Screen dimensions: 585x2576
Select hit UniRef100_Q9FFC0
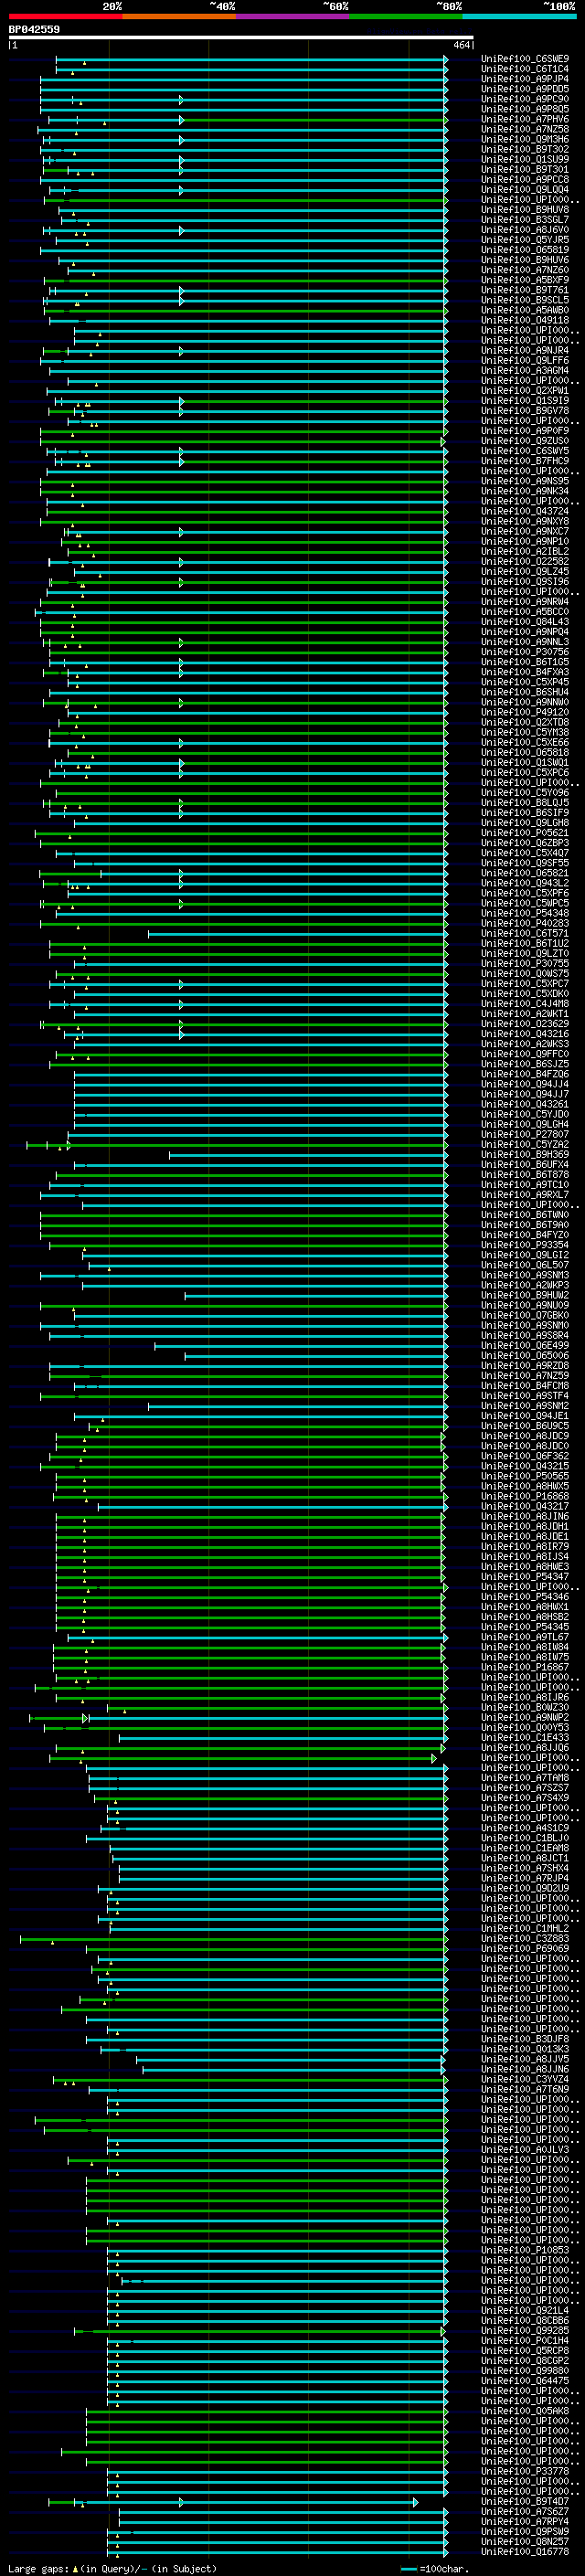[x=525, y=1054]
